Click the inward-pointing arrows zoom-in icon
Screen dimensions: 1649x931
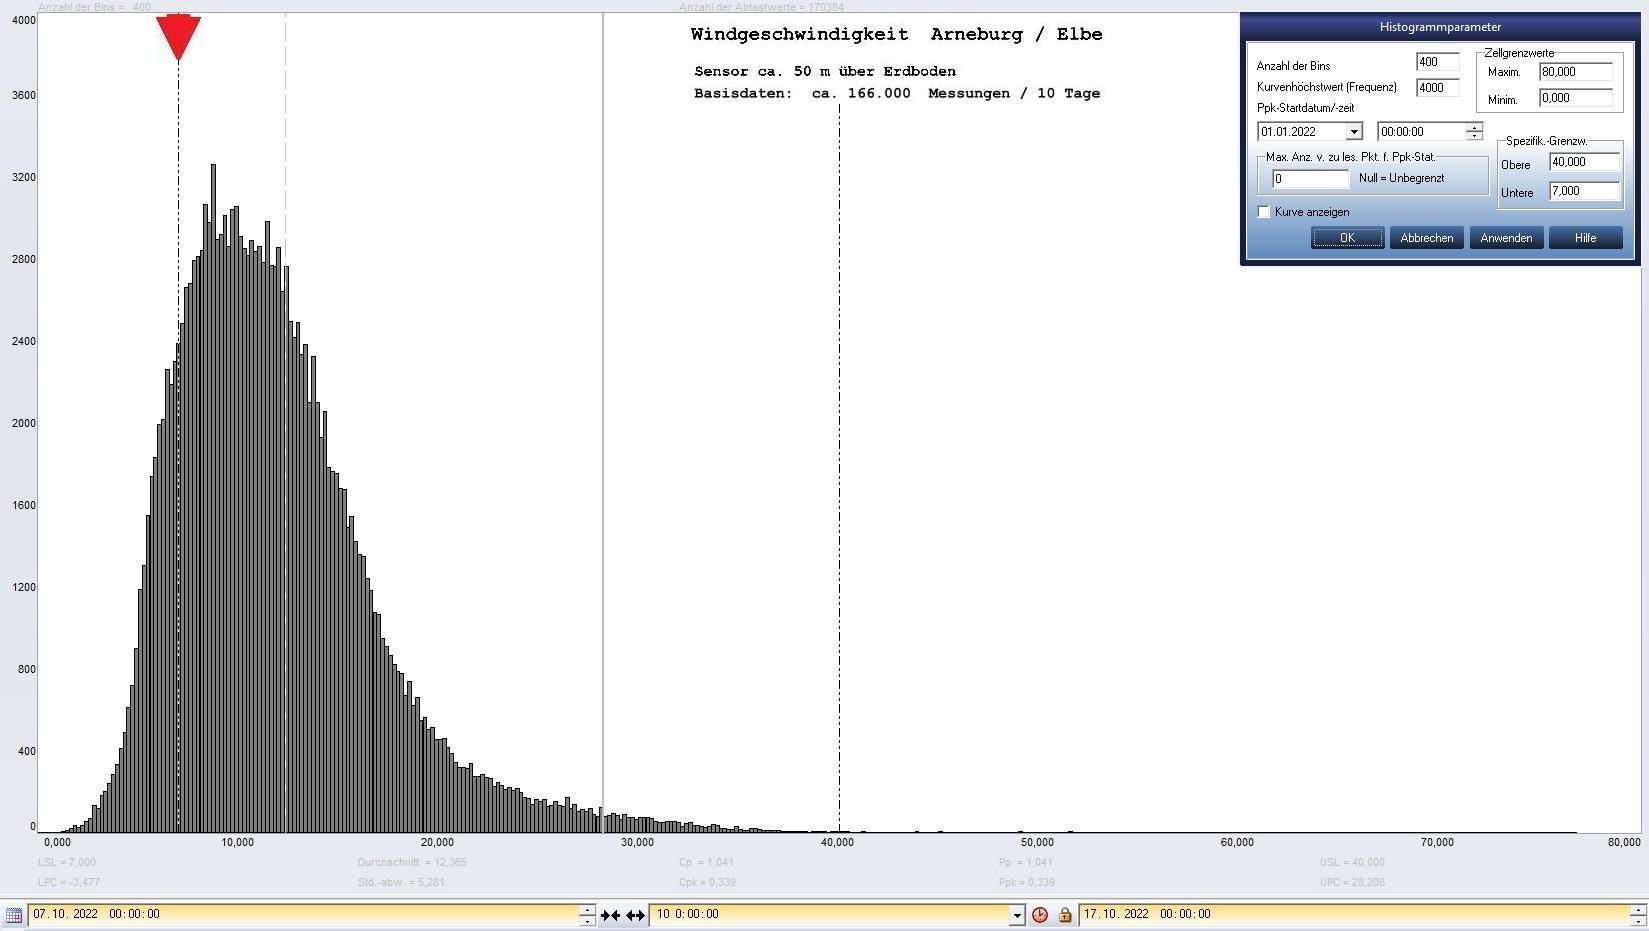pyautogui.click(x=610, y=915)
